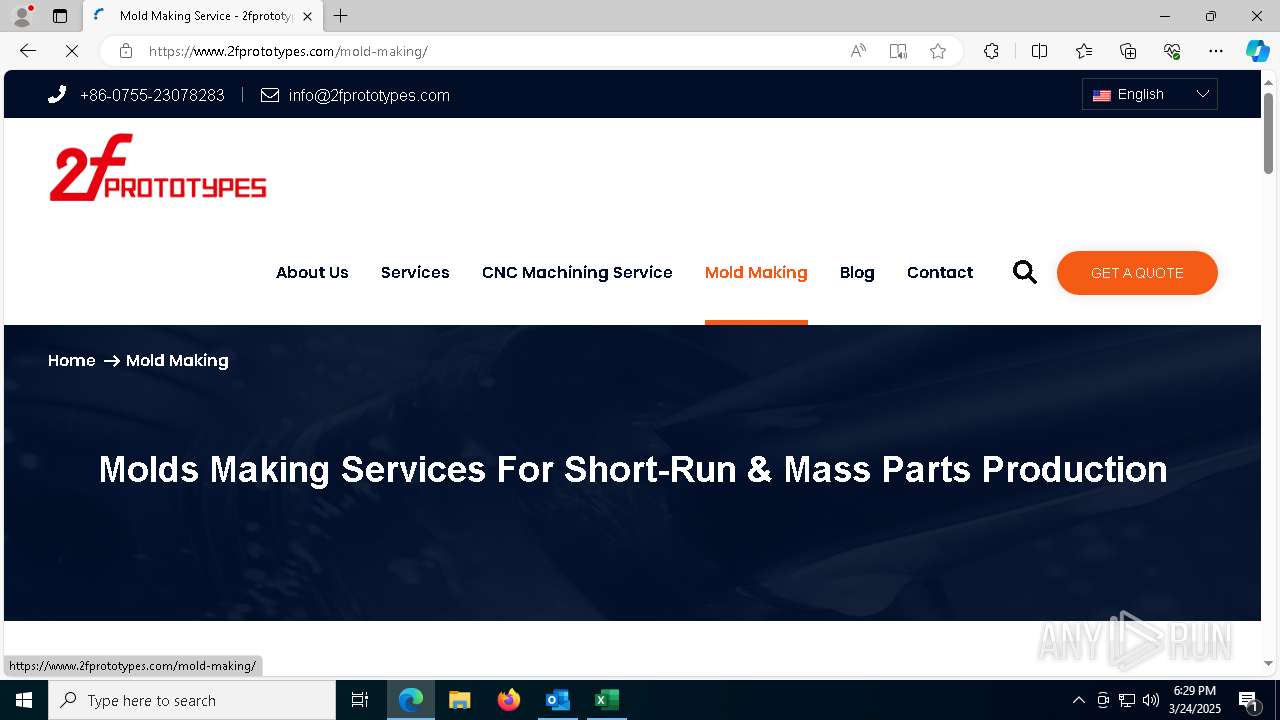Click Mold Making breadcrumb link
This screenshot has width=1280, height=720.
coord(177,360)
